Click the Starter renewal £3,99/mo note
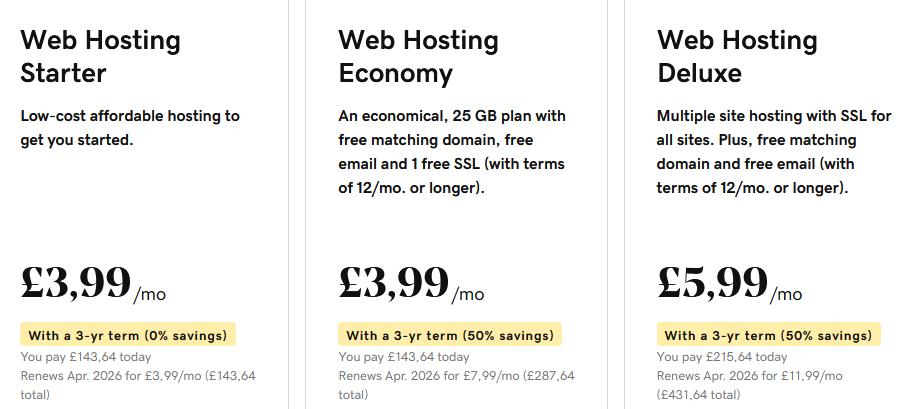The image size is (915, 409). 138,385
